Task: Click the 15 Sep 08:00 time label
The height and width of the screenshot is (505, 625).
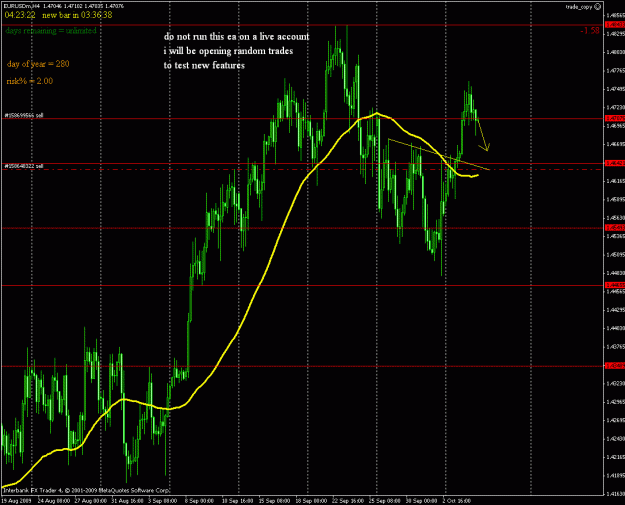Action: (x=274, y=501)
